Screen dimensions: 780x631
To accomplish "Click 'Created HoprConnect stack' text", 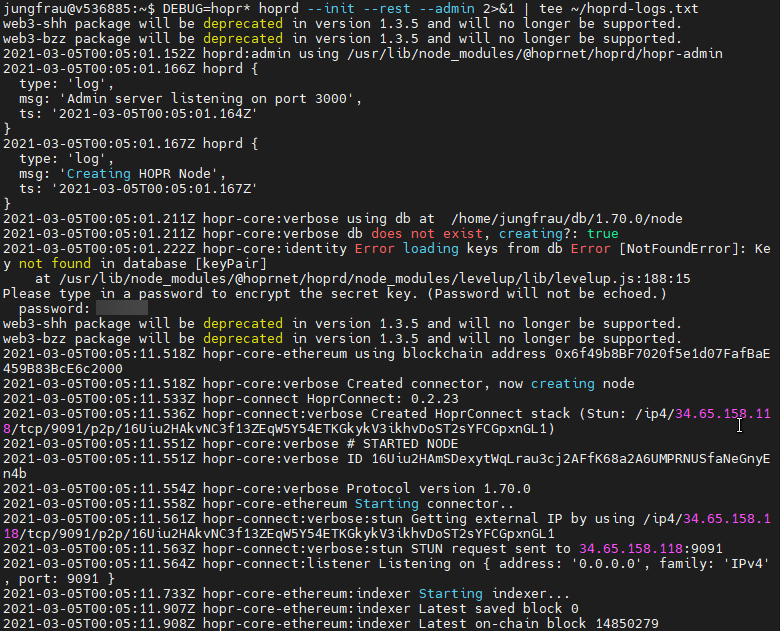I will click(471, 414).
